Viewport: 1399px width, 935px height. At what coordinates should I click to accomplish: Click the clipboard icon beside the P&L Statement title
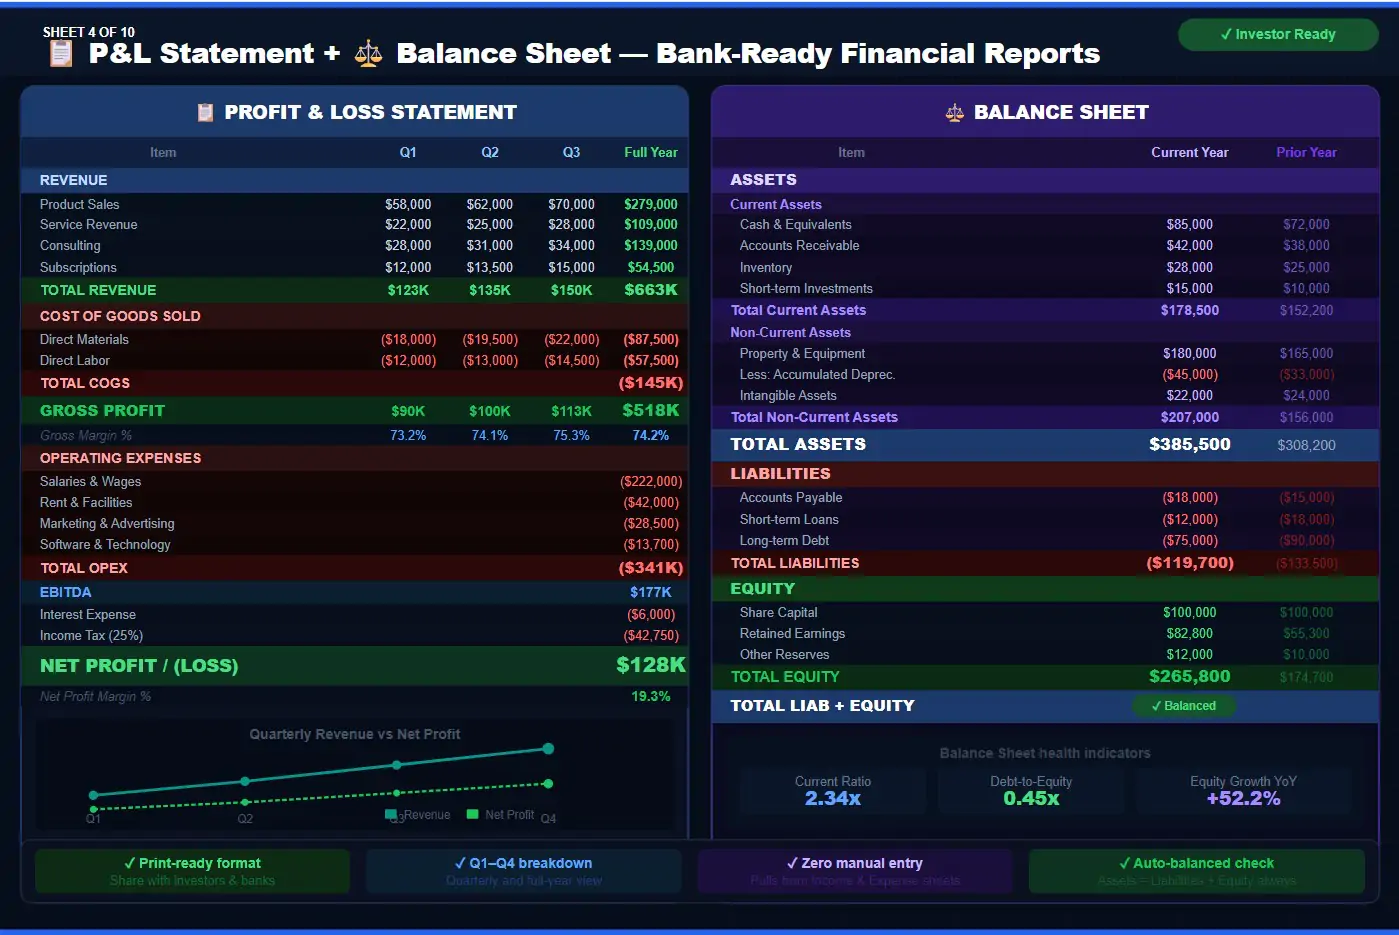(61, 53)
